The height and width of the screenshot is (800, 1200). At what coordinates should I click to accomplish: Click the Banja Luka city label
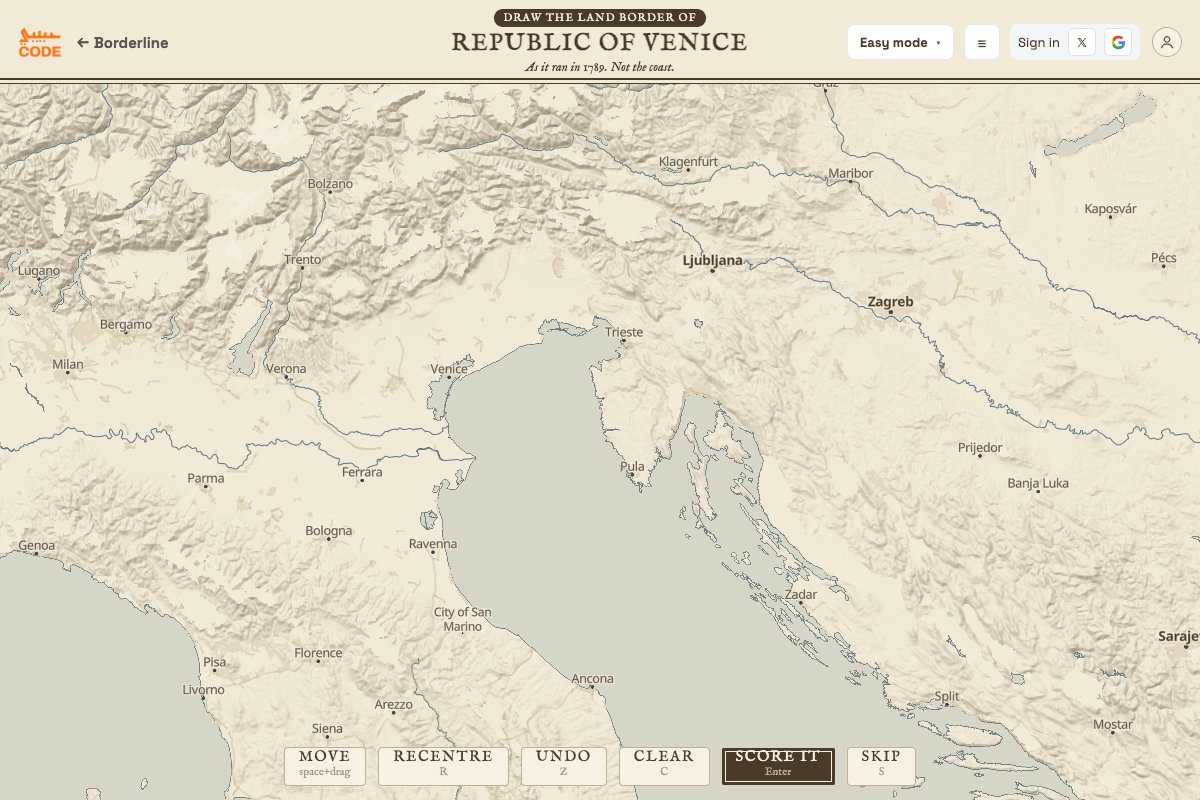1038,484
